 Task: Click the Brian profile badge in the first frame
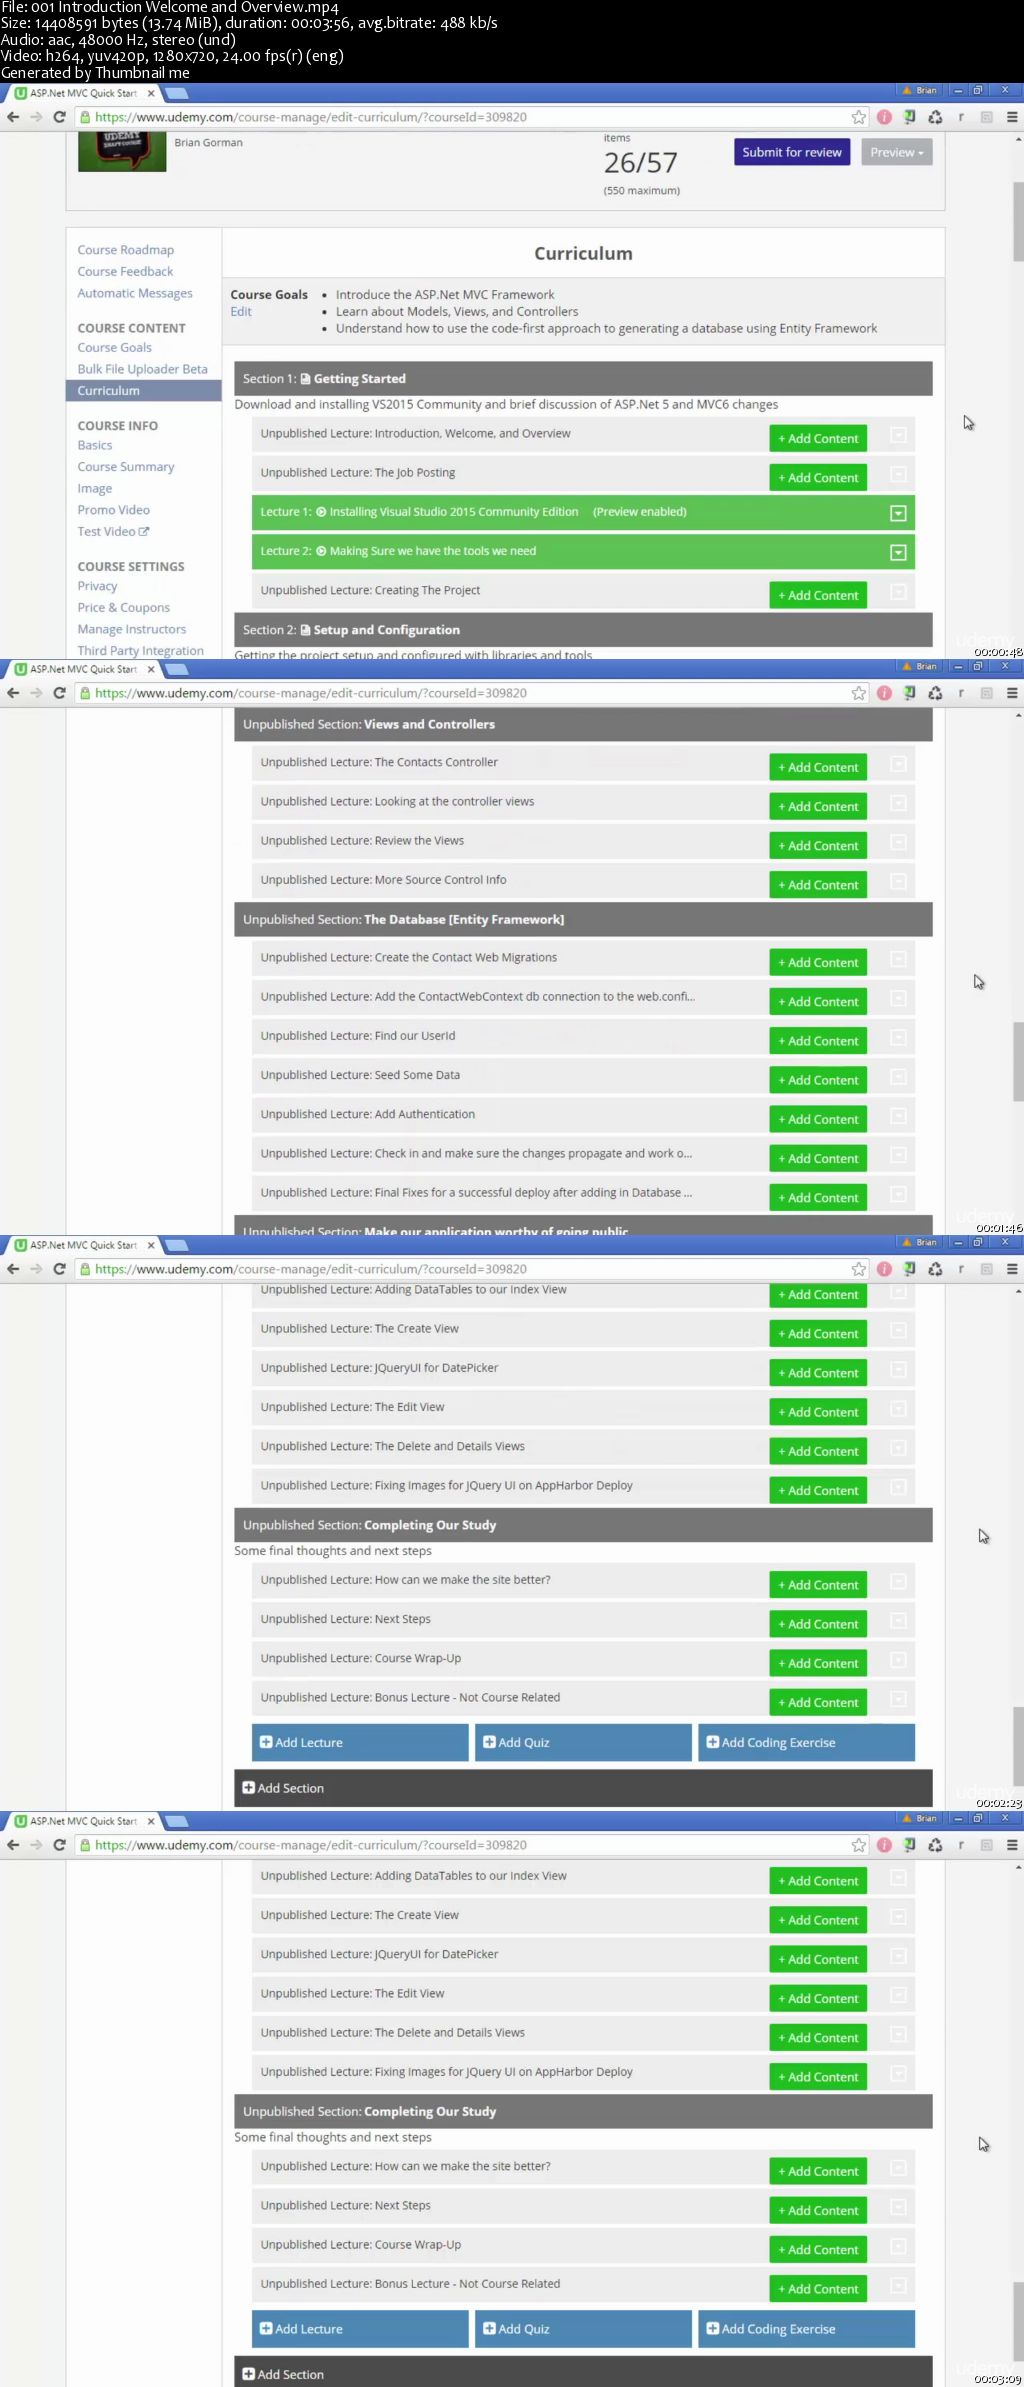pos(920,90)
